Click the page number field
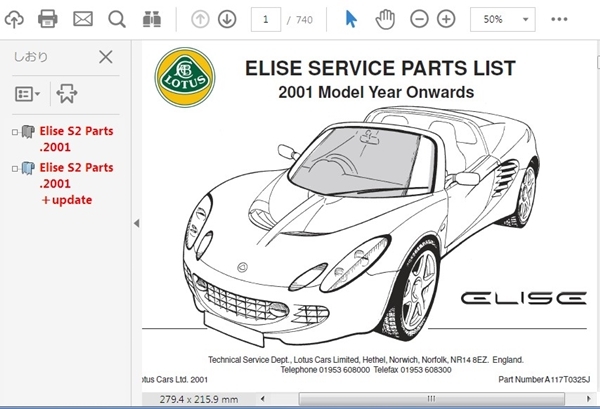Image resolution: width=600 pixels, height=409 pixels. point(266,19)
